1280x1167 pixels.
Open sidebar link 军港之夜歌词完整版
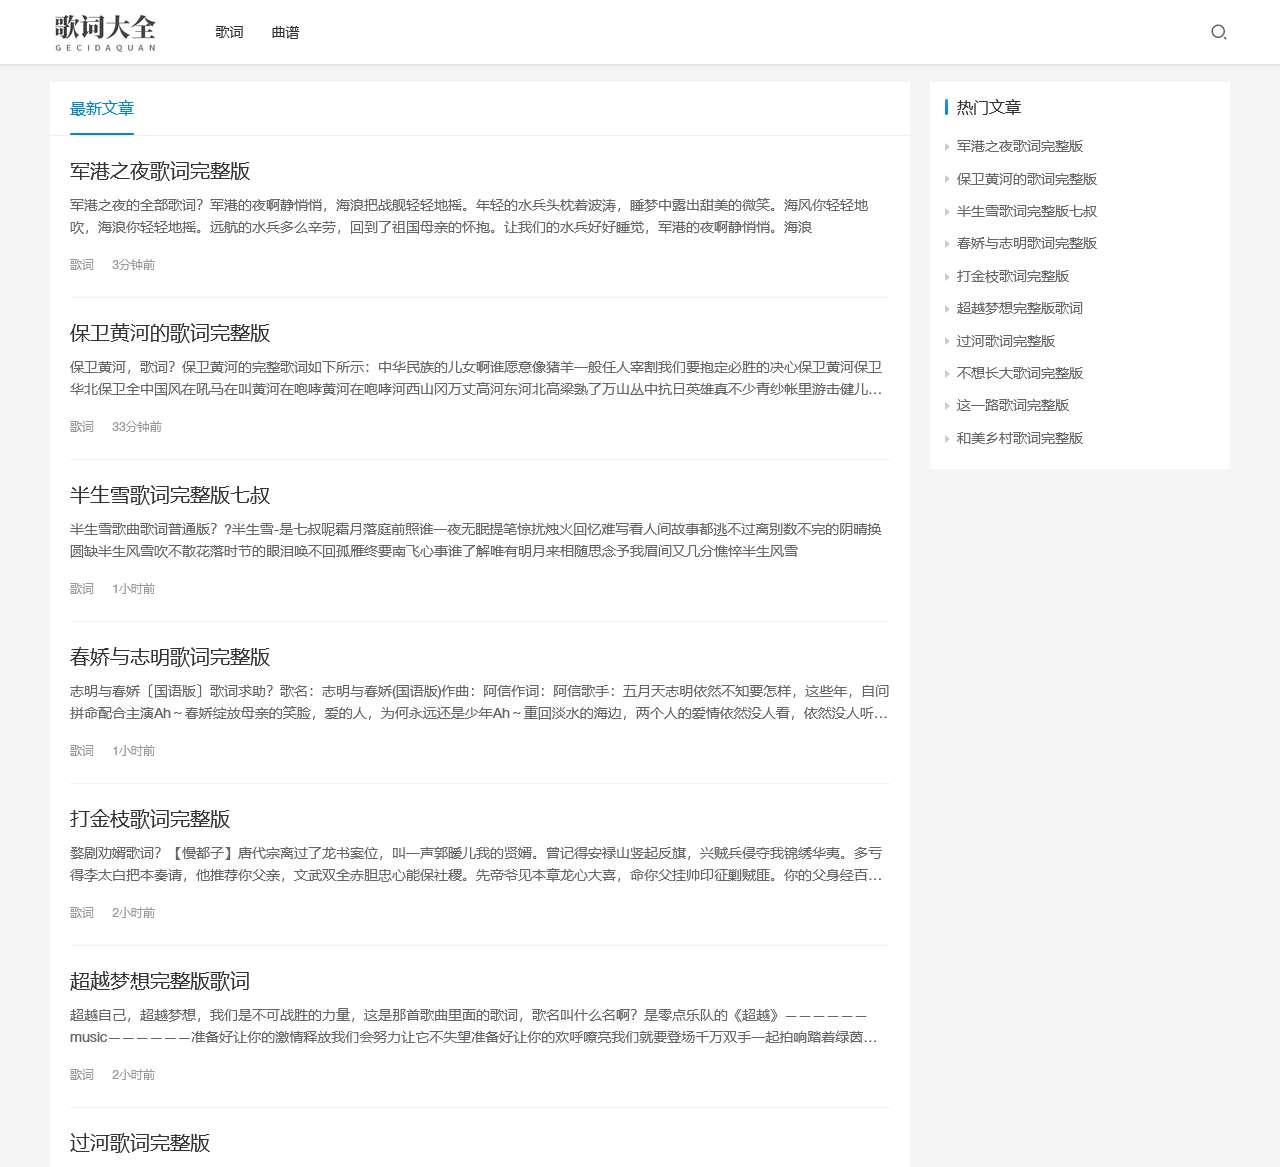point(1020,146)
